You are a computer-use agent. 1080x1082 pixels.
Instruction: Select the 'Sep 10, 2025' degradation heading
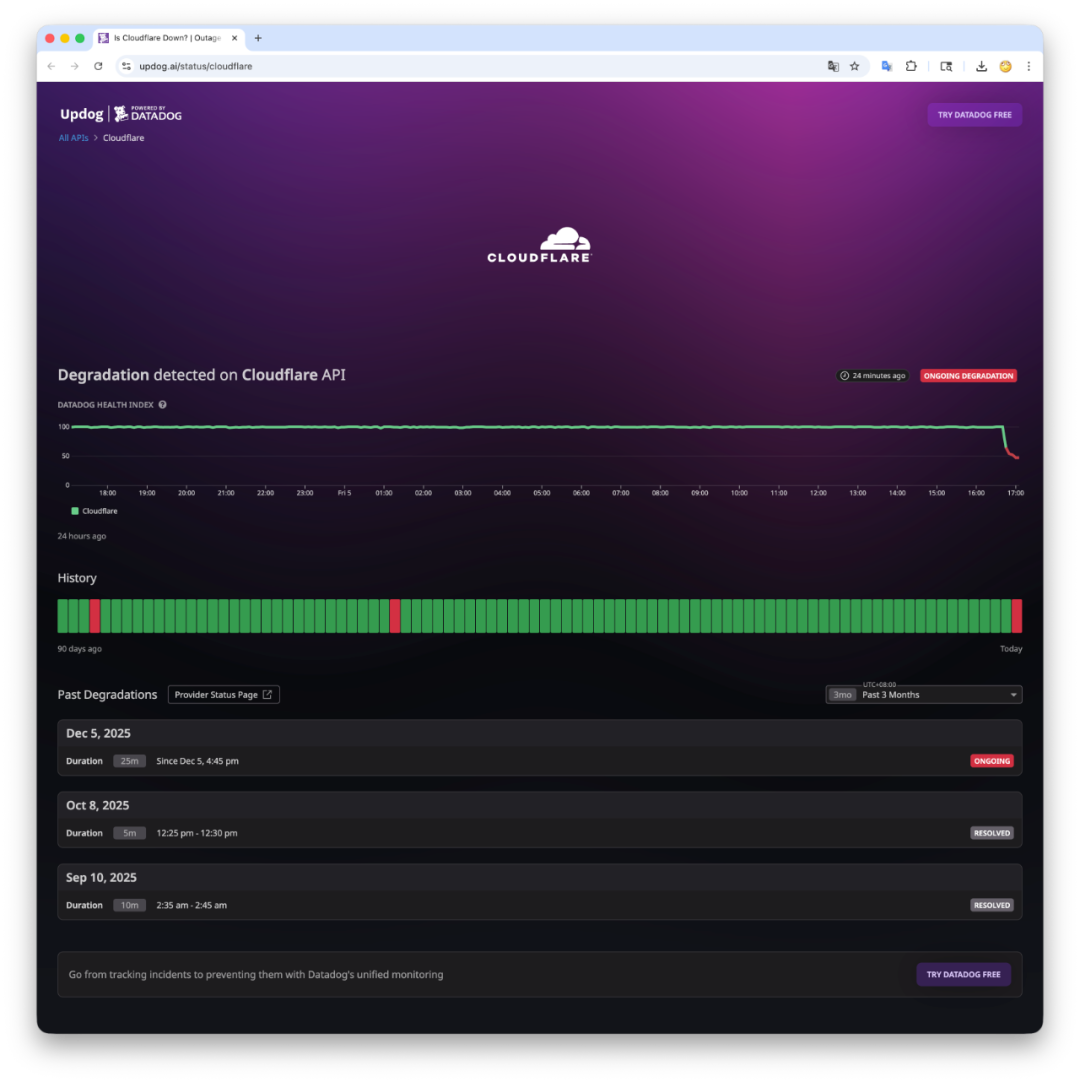pos(101,878)
